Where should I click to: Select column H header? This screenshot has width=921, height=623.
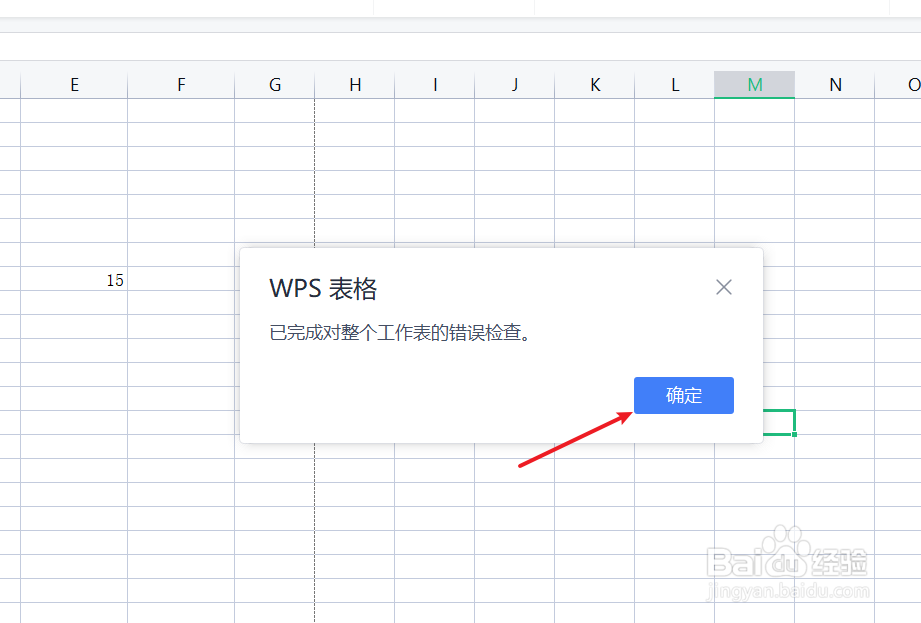click(355, 85)
